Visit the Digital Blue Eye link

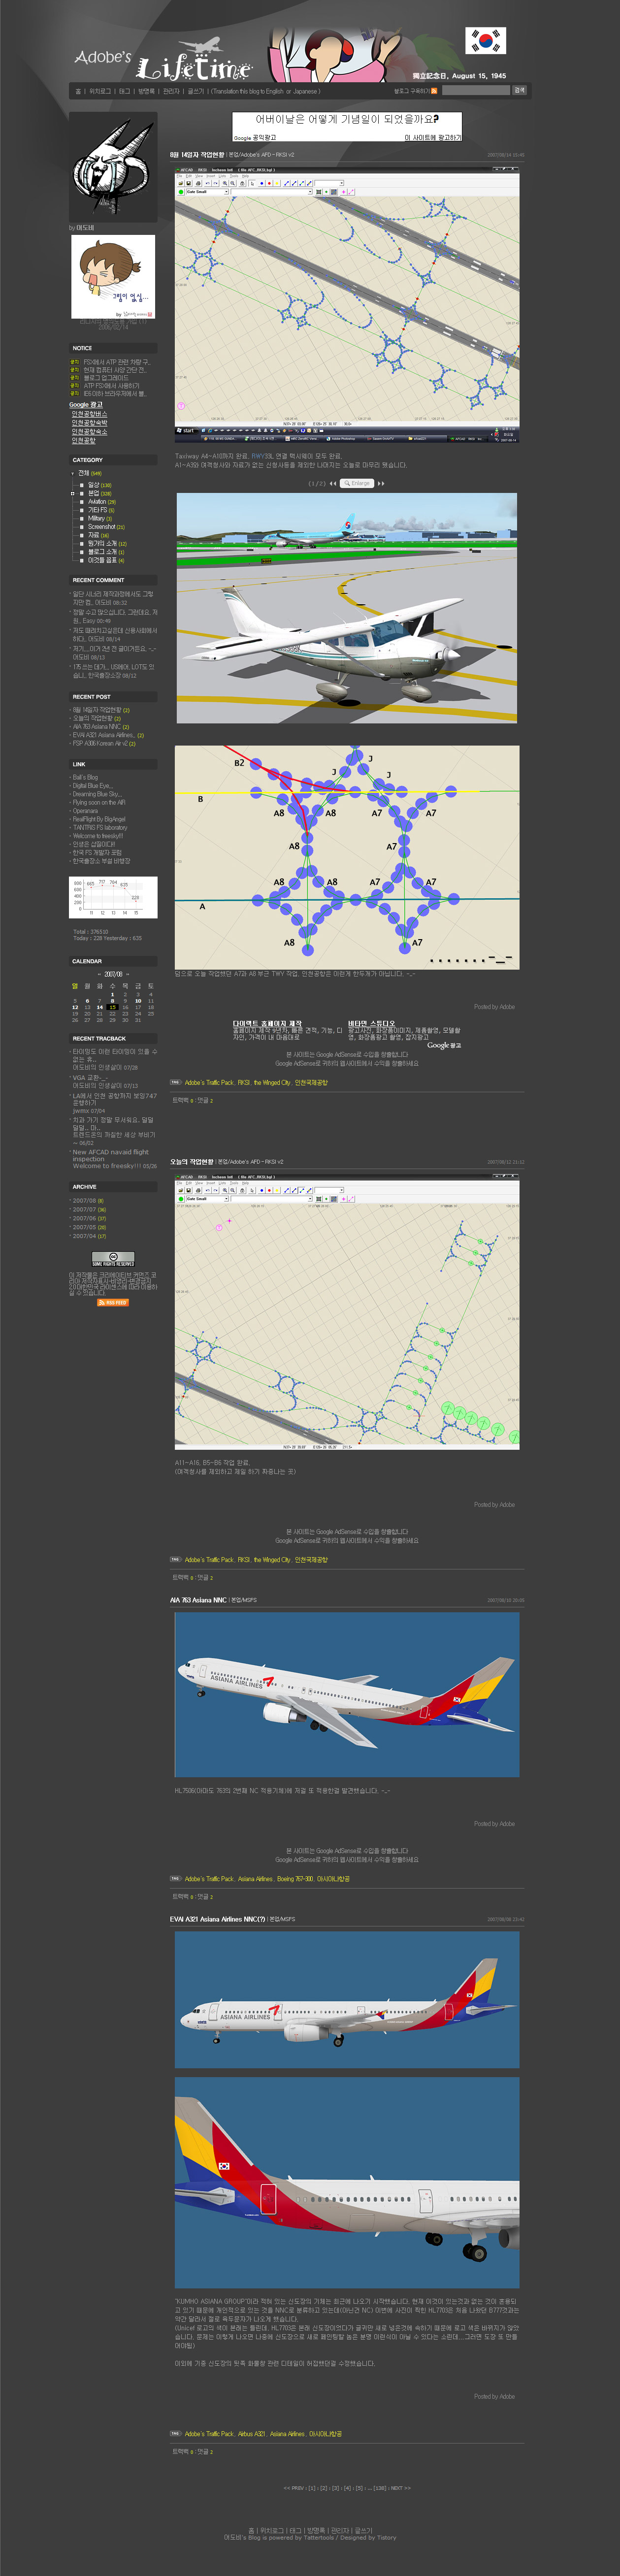coord(92,786)
